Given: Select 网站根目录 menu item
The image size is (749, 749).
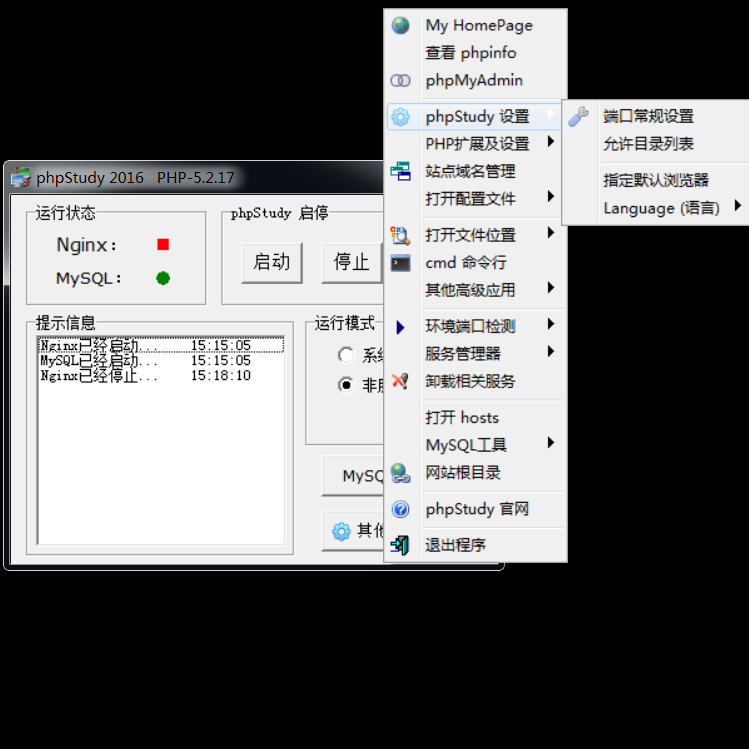Looking at the screenshot, I should point(477,473).
